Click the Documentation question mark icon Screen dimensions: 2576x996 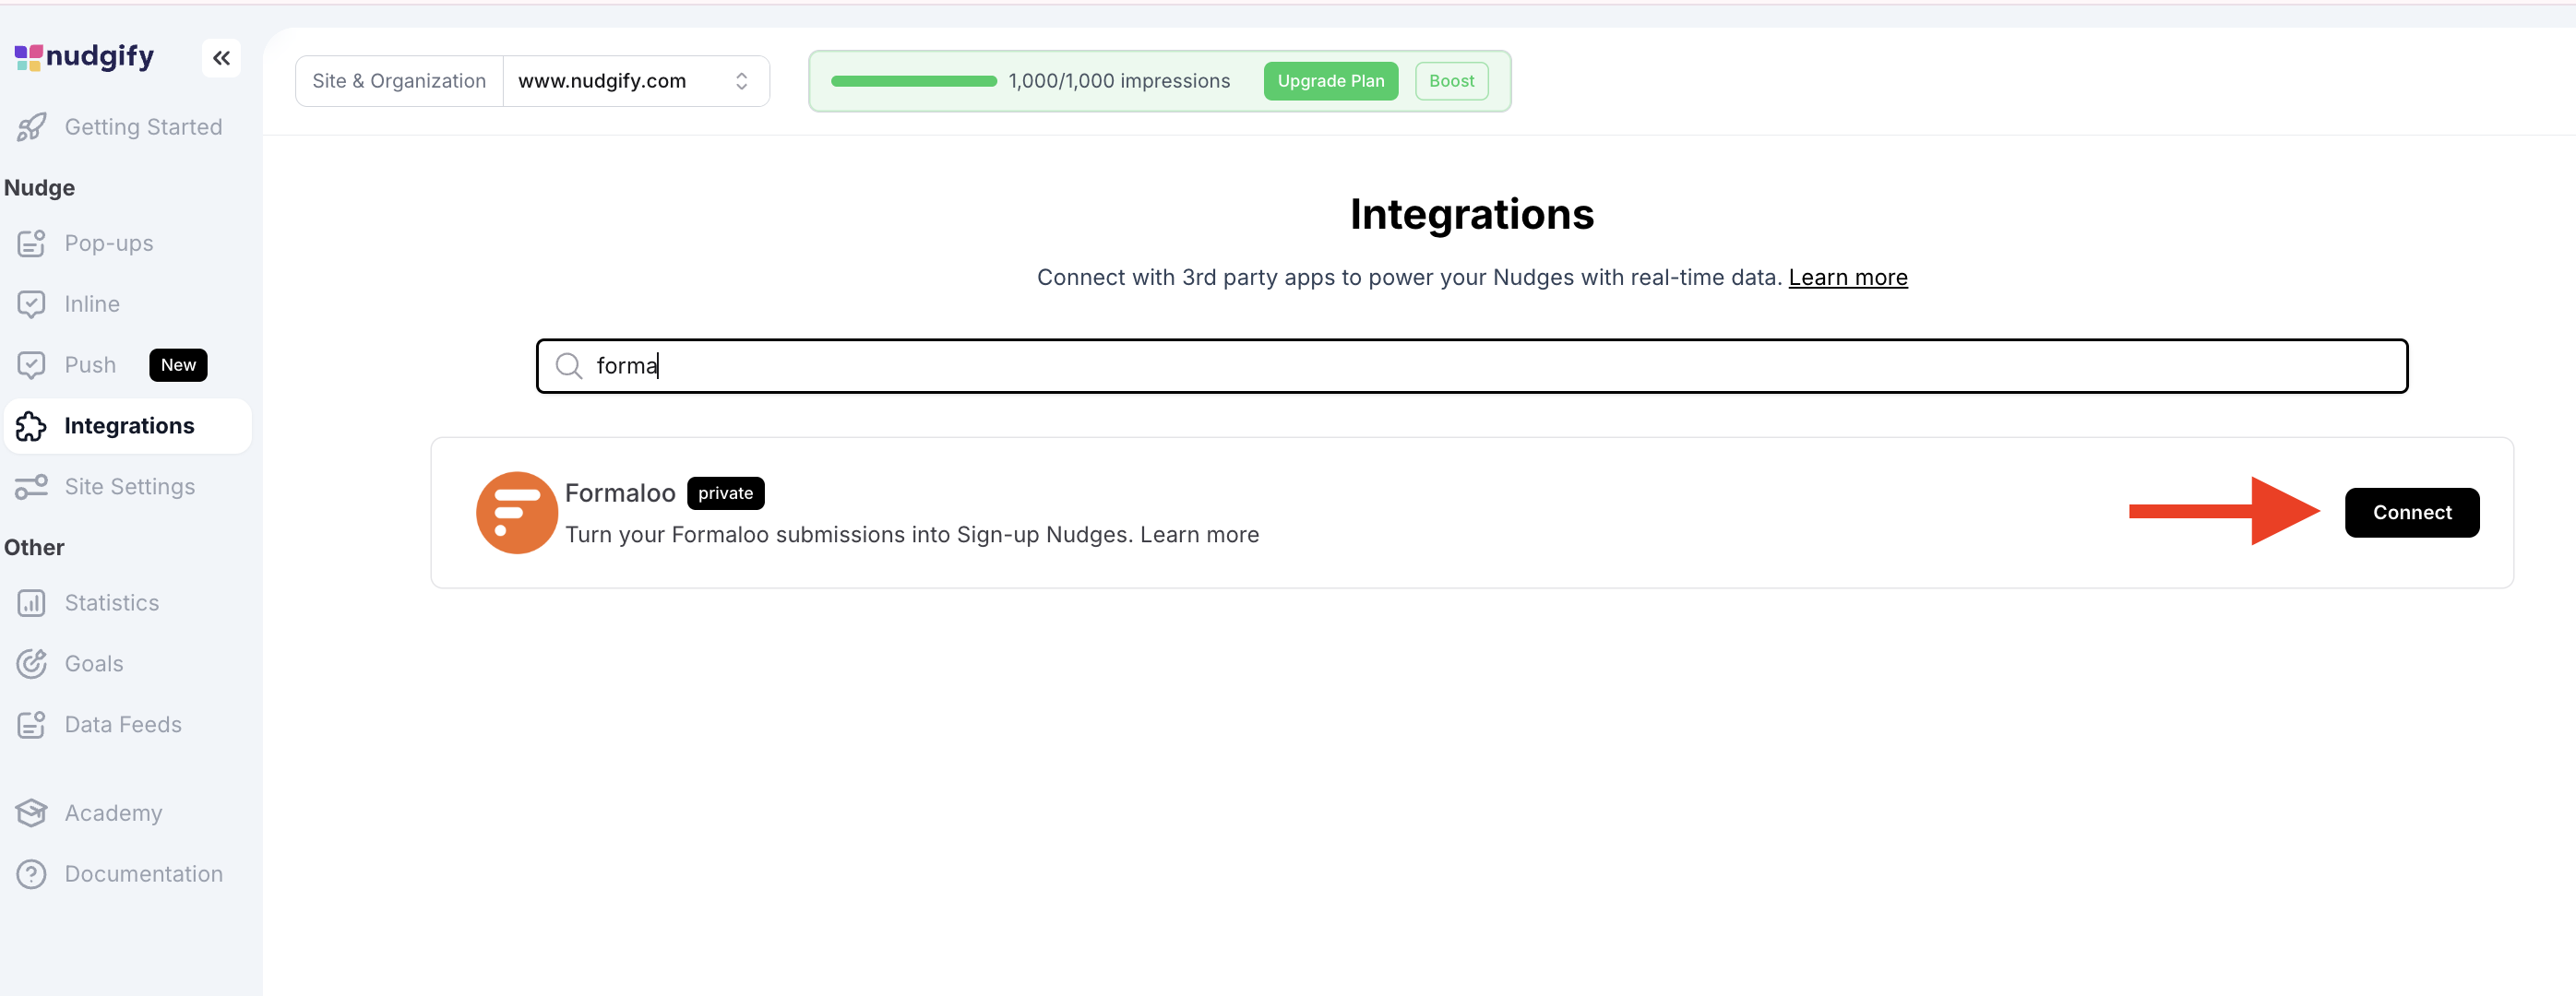point(31,874)
